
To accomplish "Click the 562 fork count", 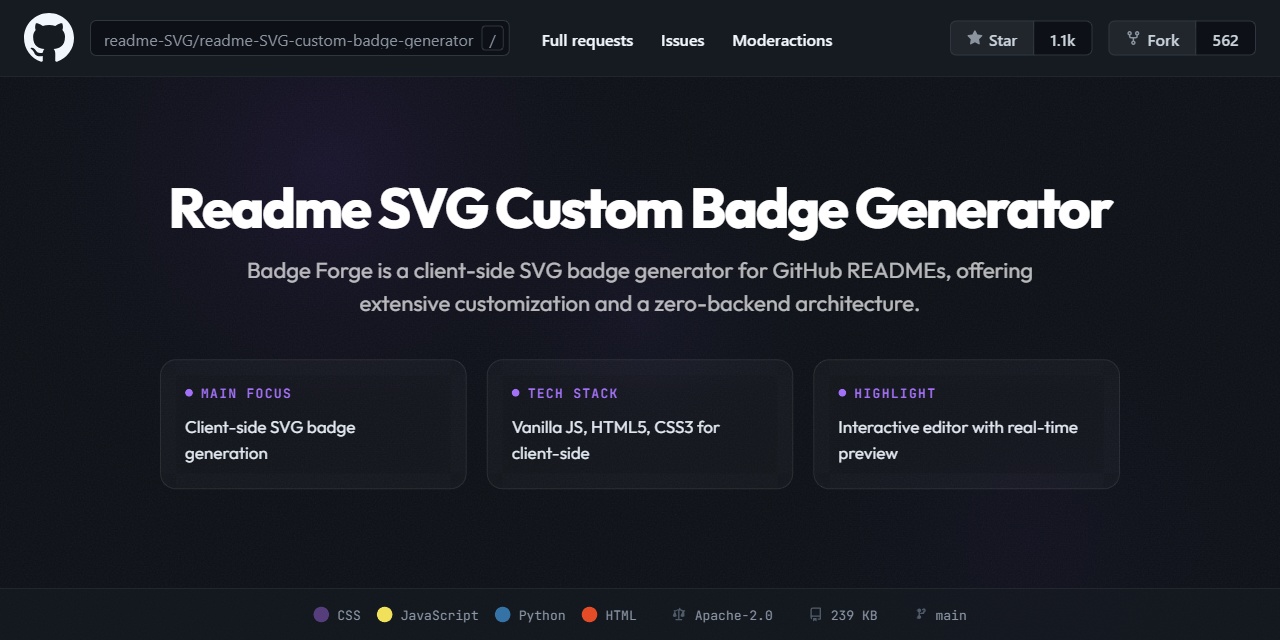I will coord(1225,38).
